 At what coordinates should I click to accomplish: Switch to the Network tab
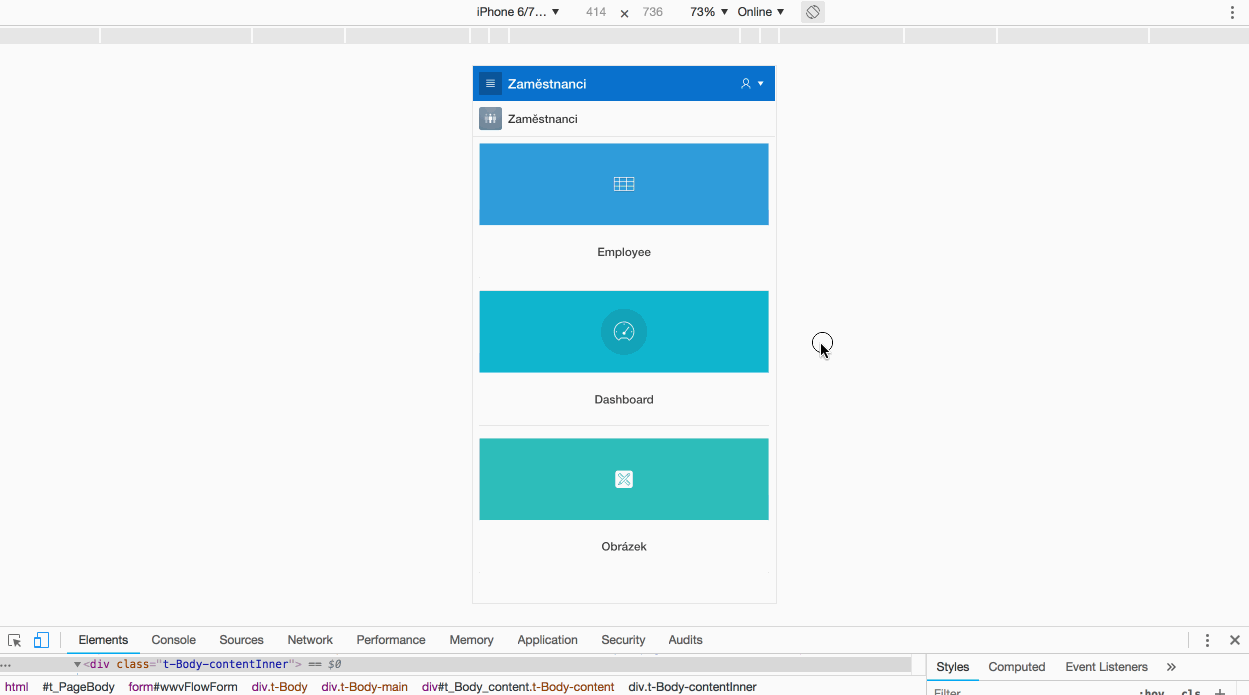pos(310,640)
